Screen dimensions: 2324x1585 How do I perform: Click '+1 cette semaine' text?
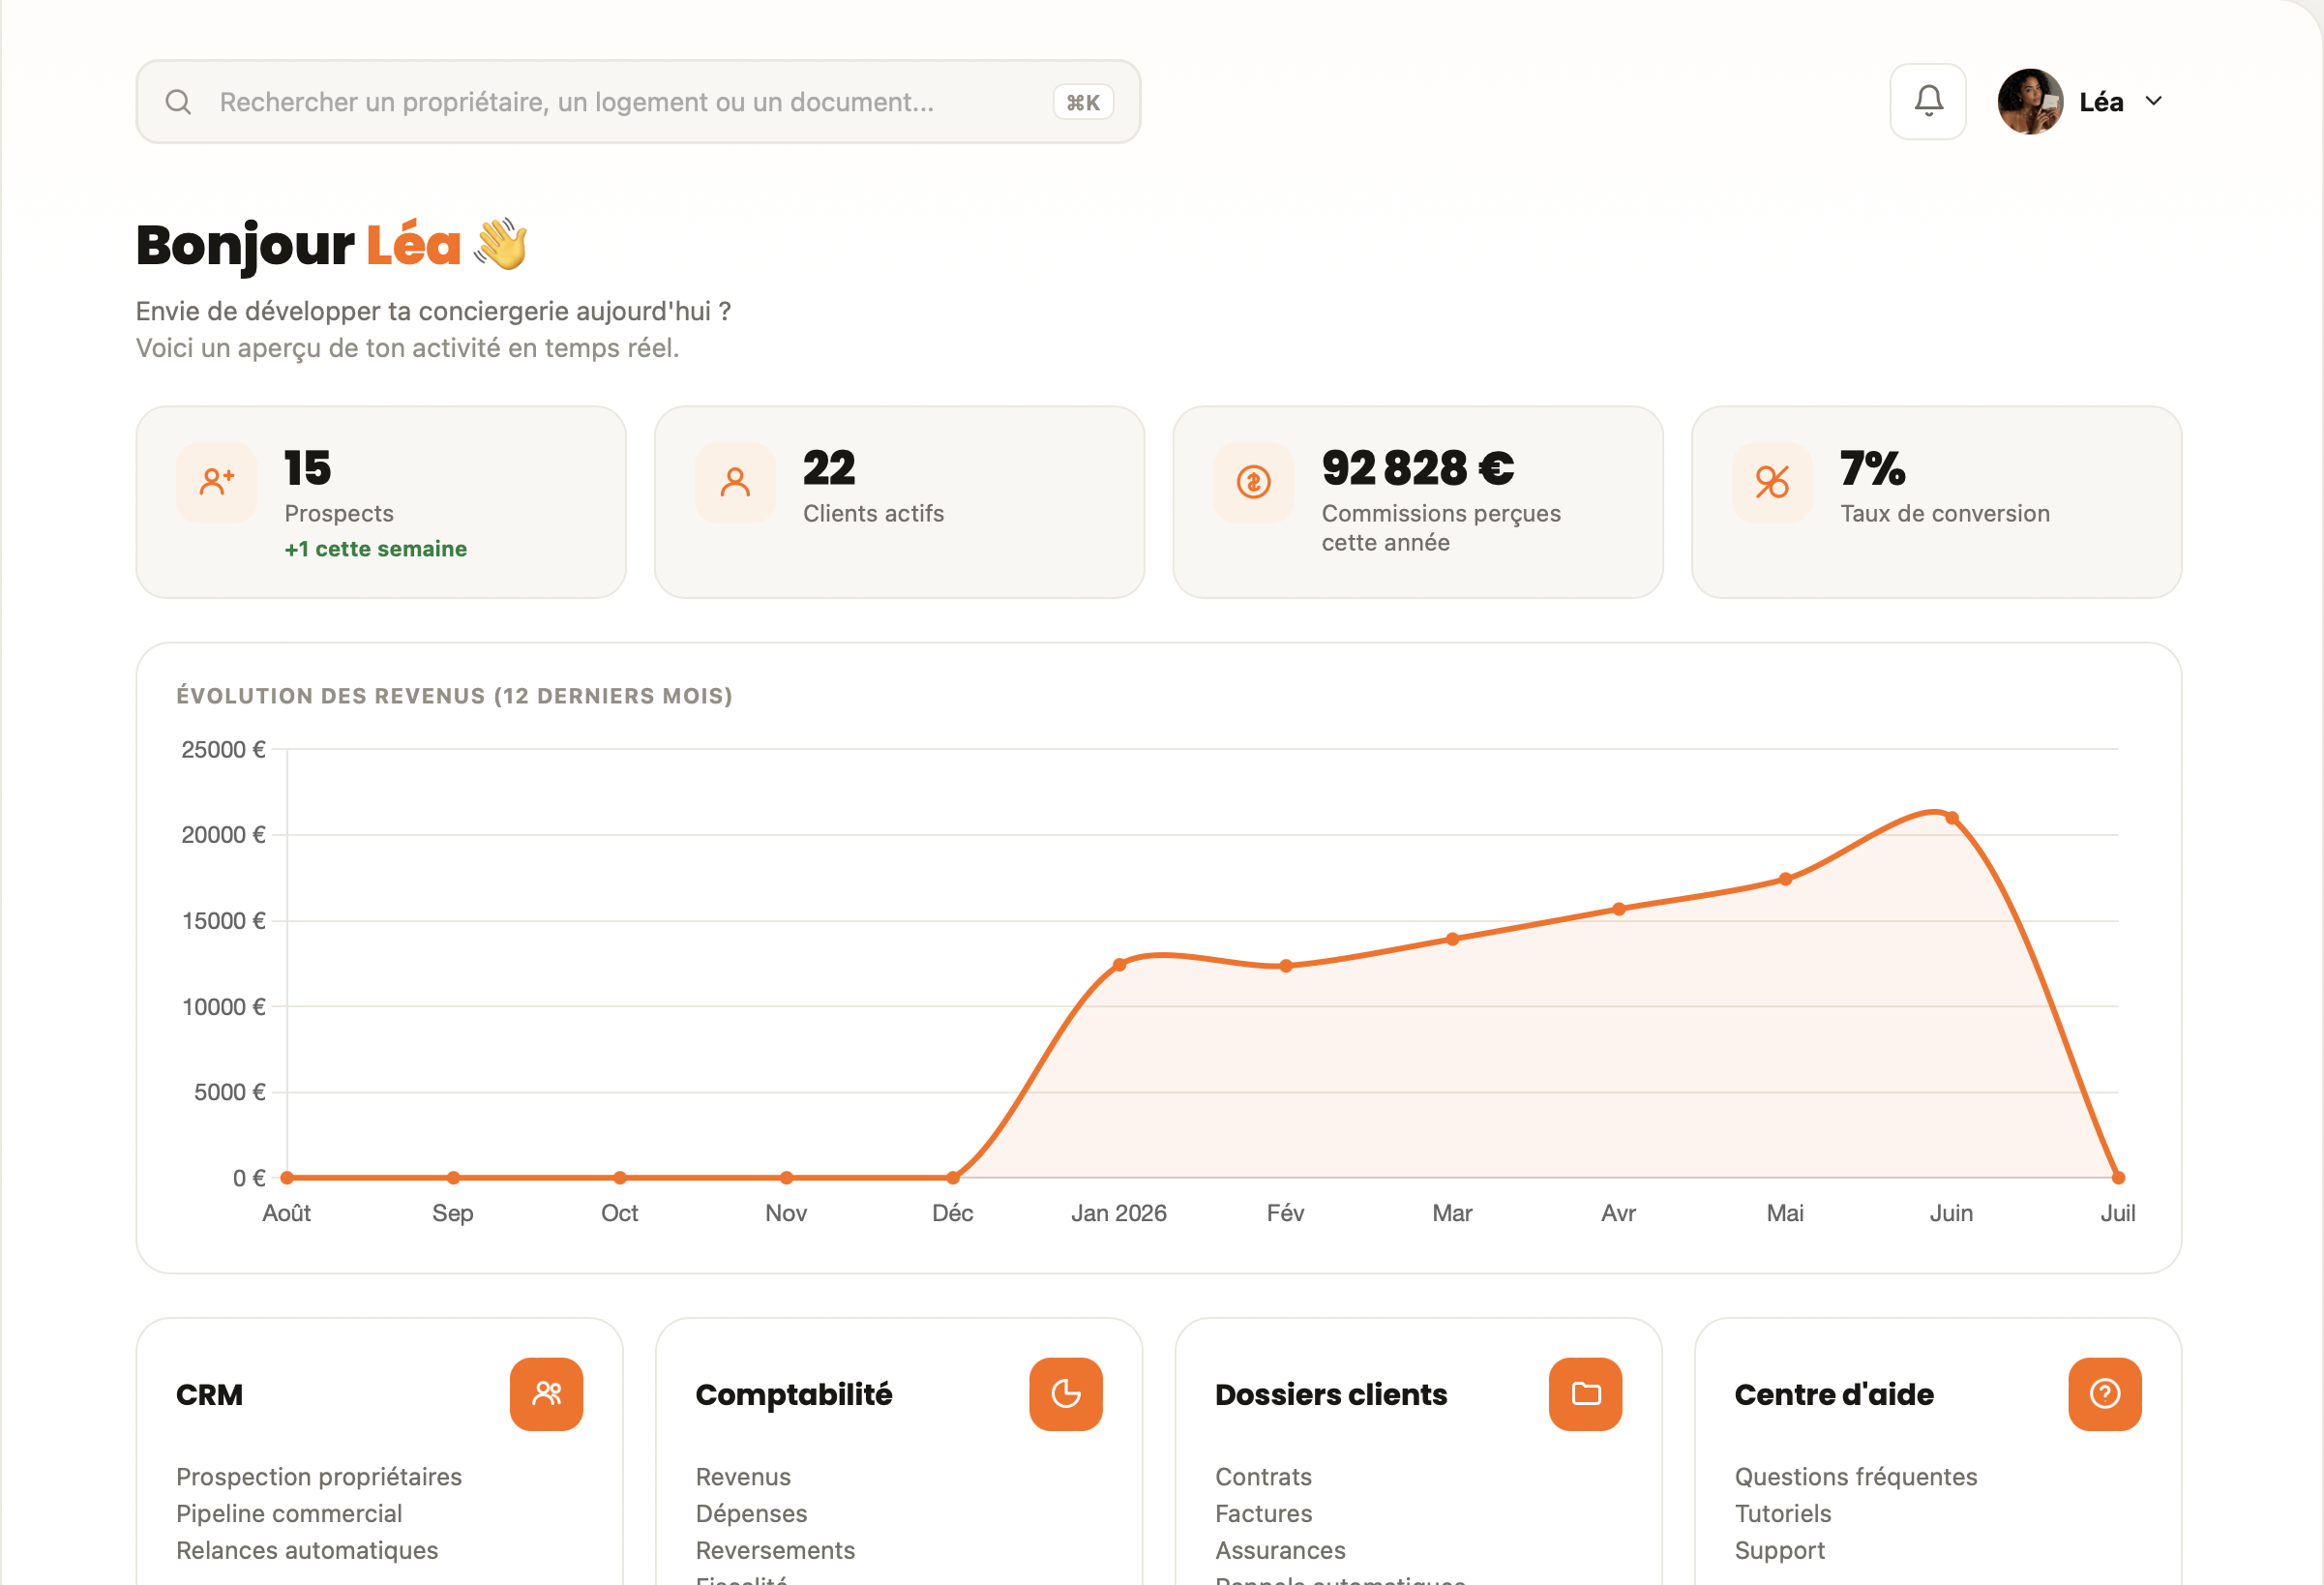pyautogui.click(x=375, y=549)
